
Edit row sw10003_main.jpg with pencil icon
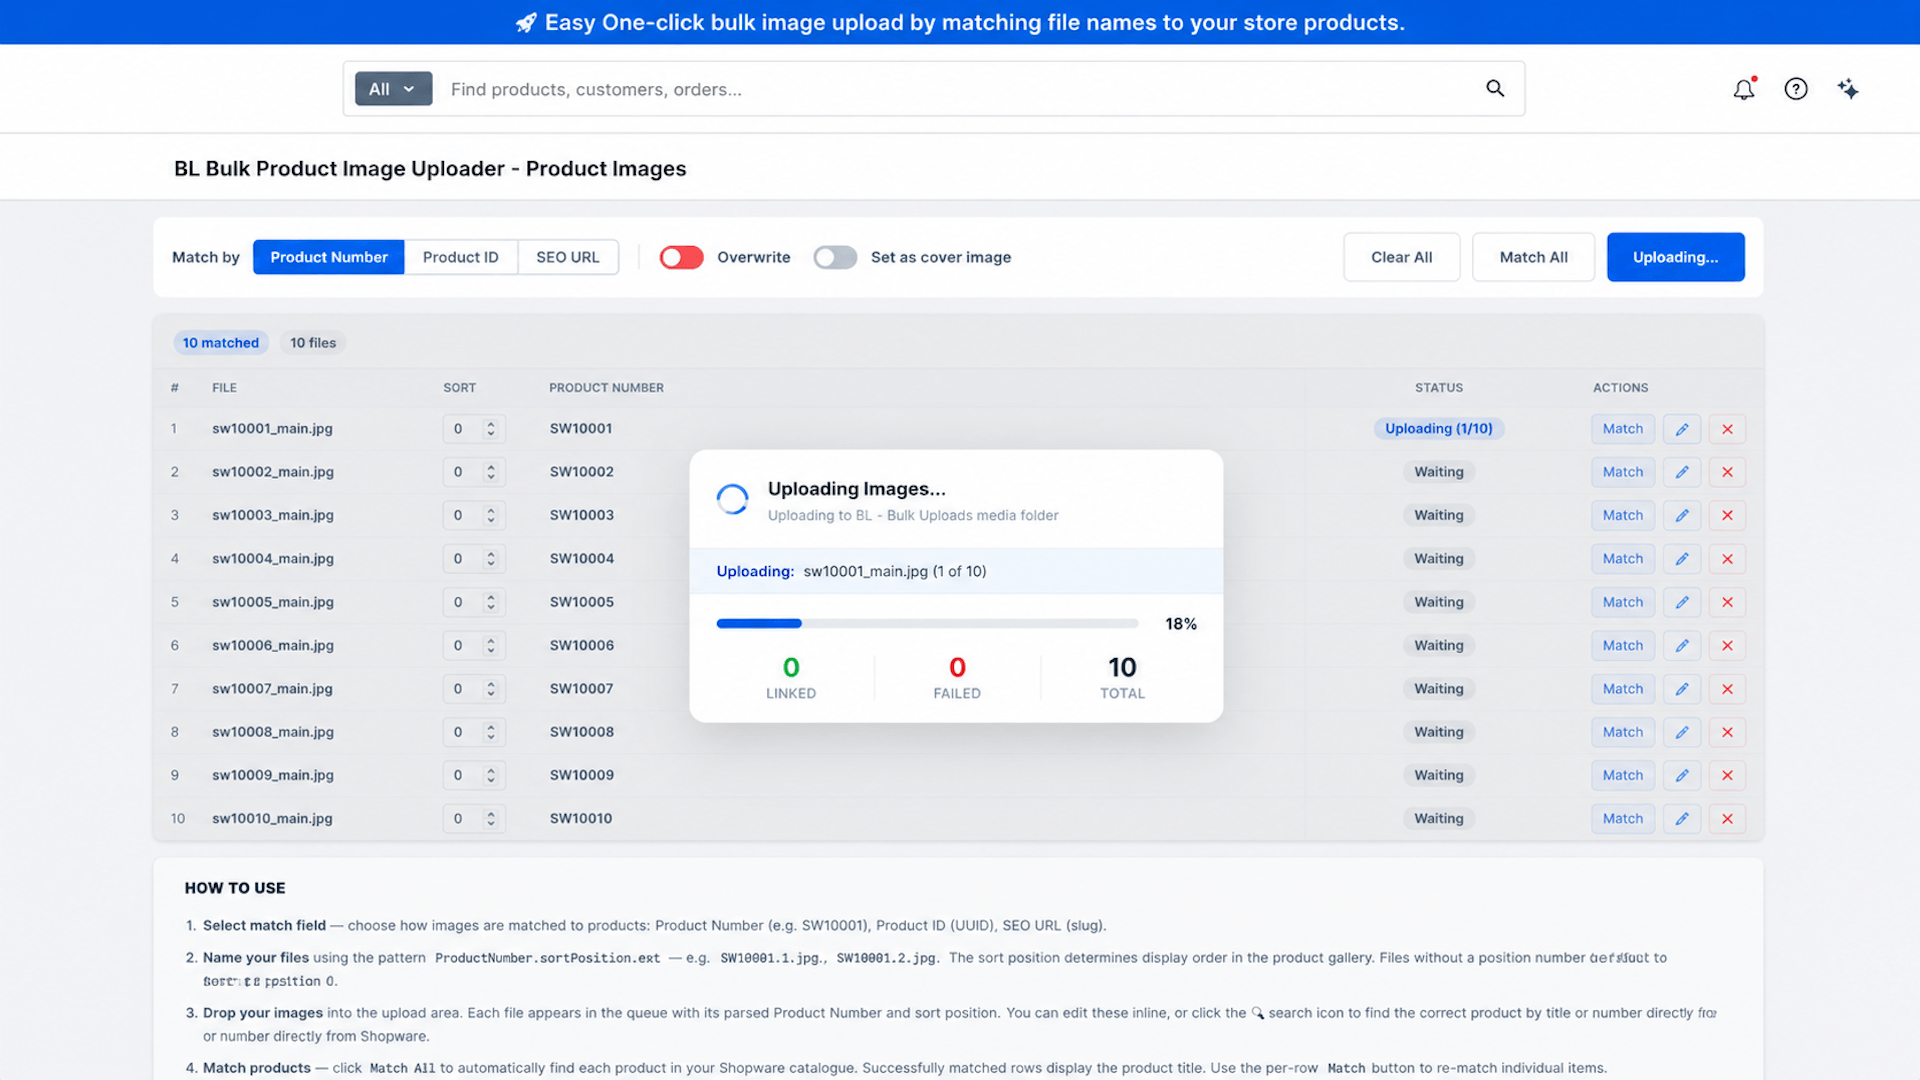coord(1682,515)
